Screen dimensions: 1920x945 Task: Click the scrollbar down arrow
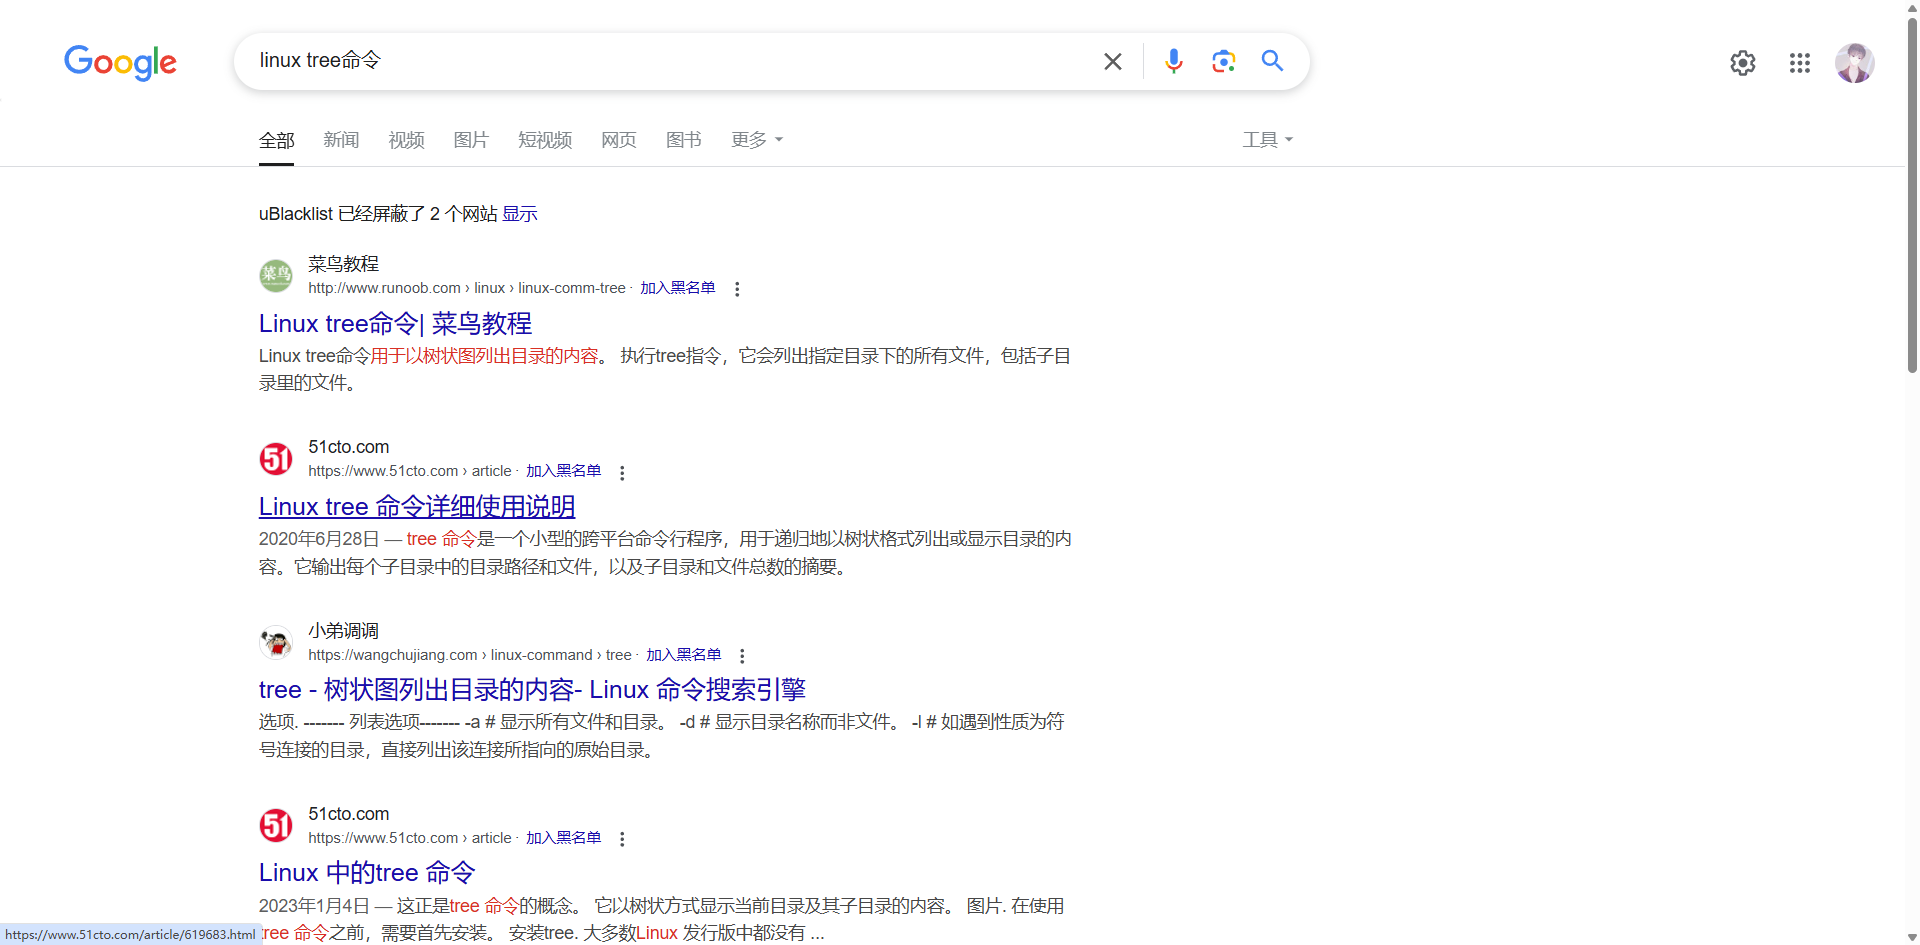[1912, 937]
